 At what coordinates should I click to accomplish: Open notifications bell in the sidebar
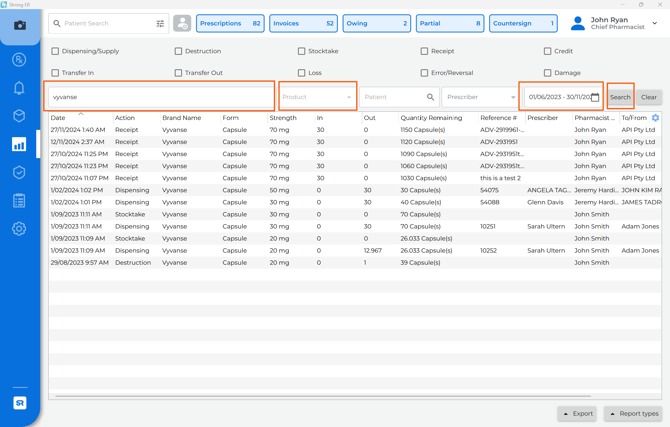click(19, 88)
